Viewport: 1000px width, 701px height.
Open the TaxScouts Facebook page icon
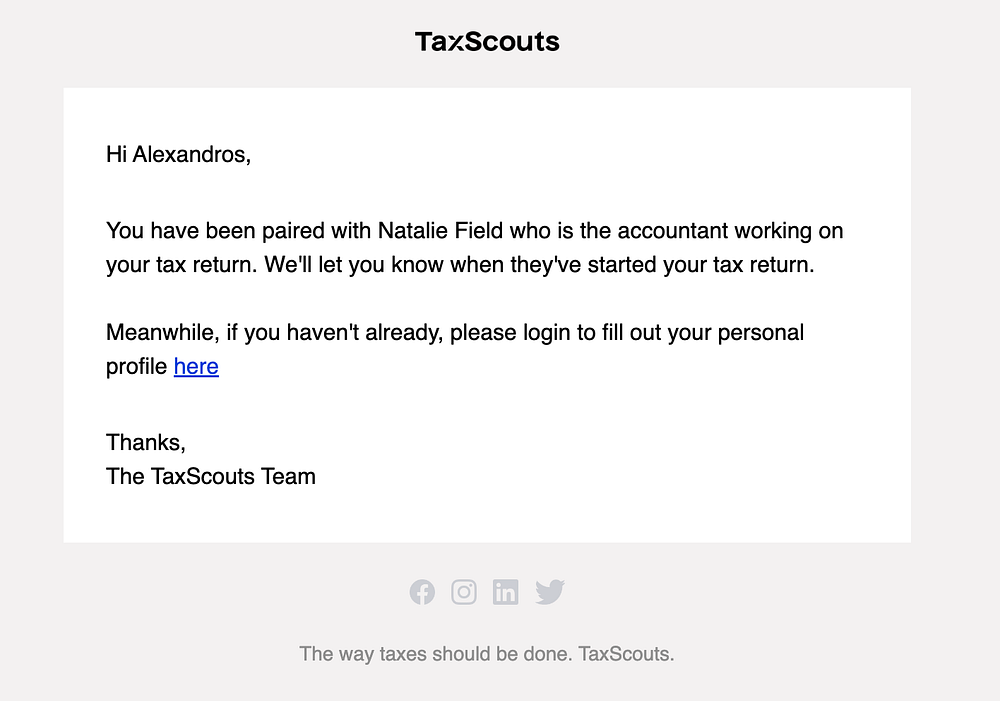[x=422, y=592]
